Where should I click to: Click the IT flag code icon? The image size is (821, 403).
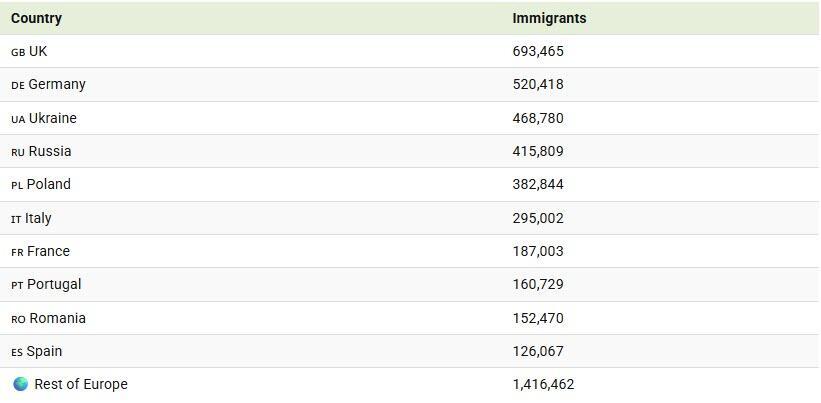tap(16, 219)
